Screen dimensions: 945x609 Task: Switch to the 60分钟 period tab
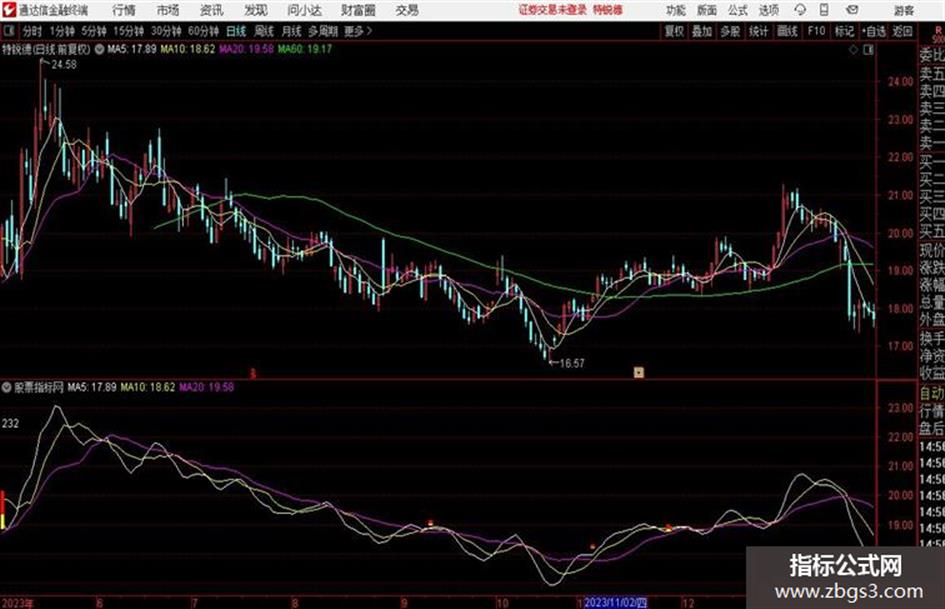(x=203, y=31)
